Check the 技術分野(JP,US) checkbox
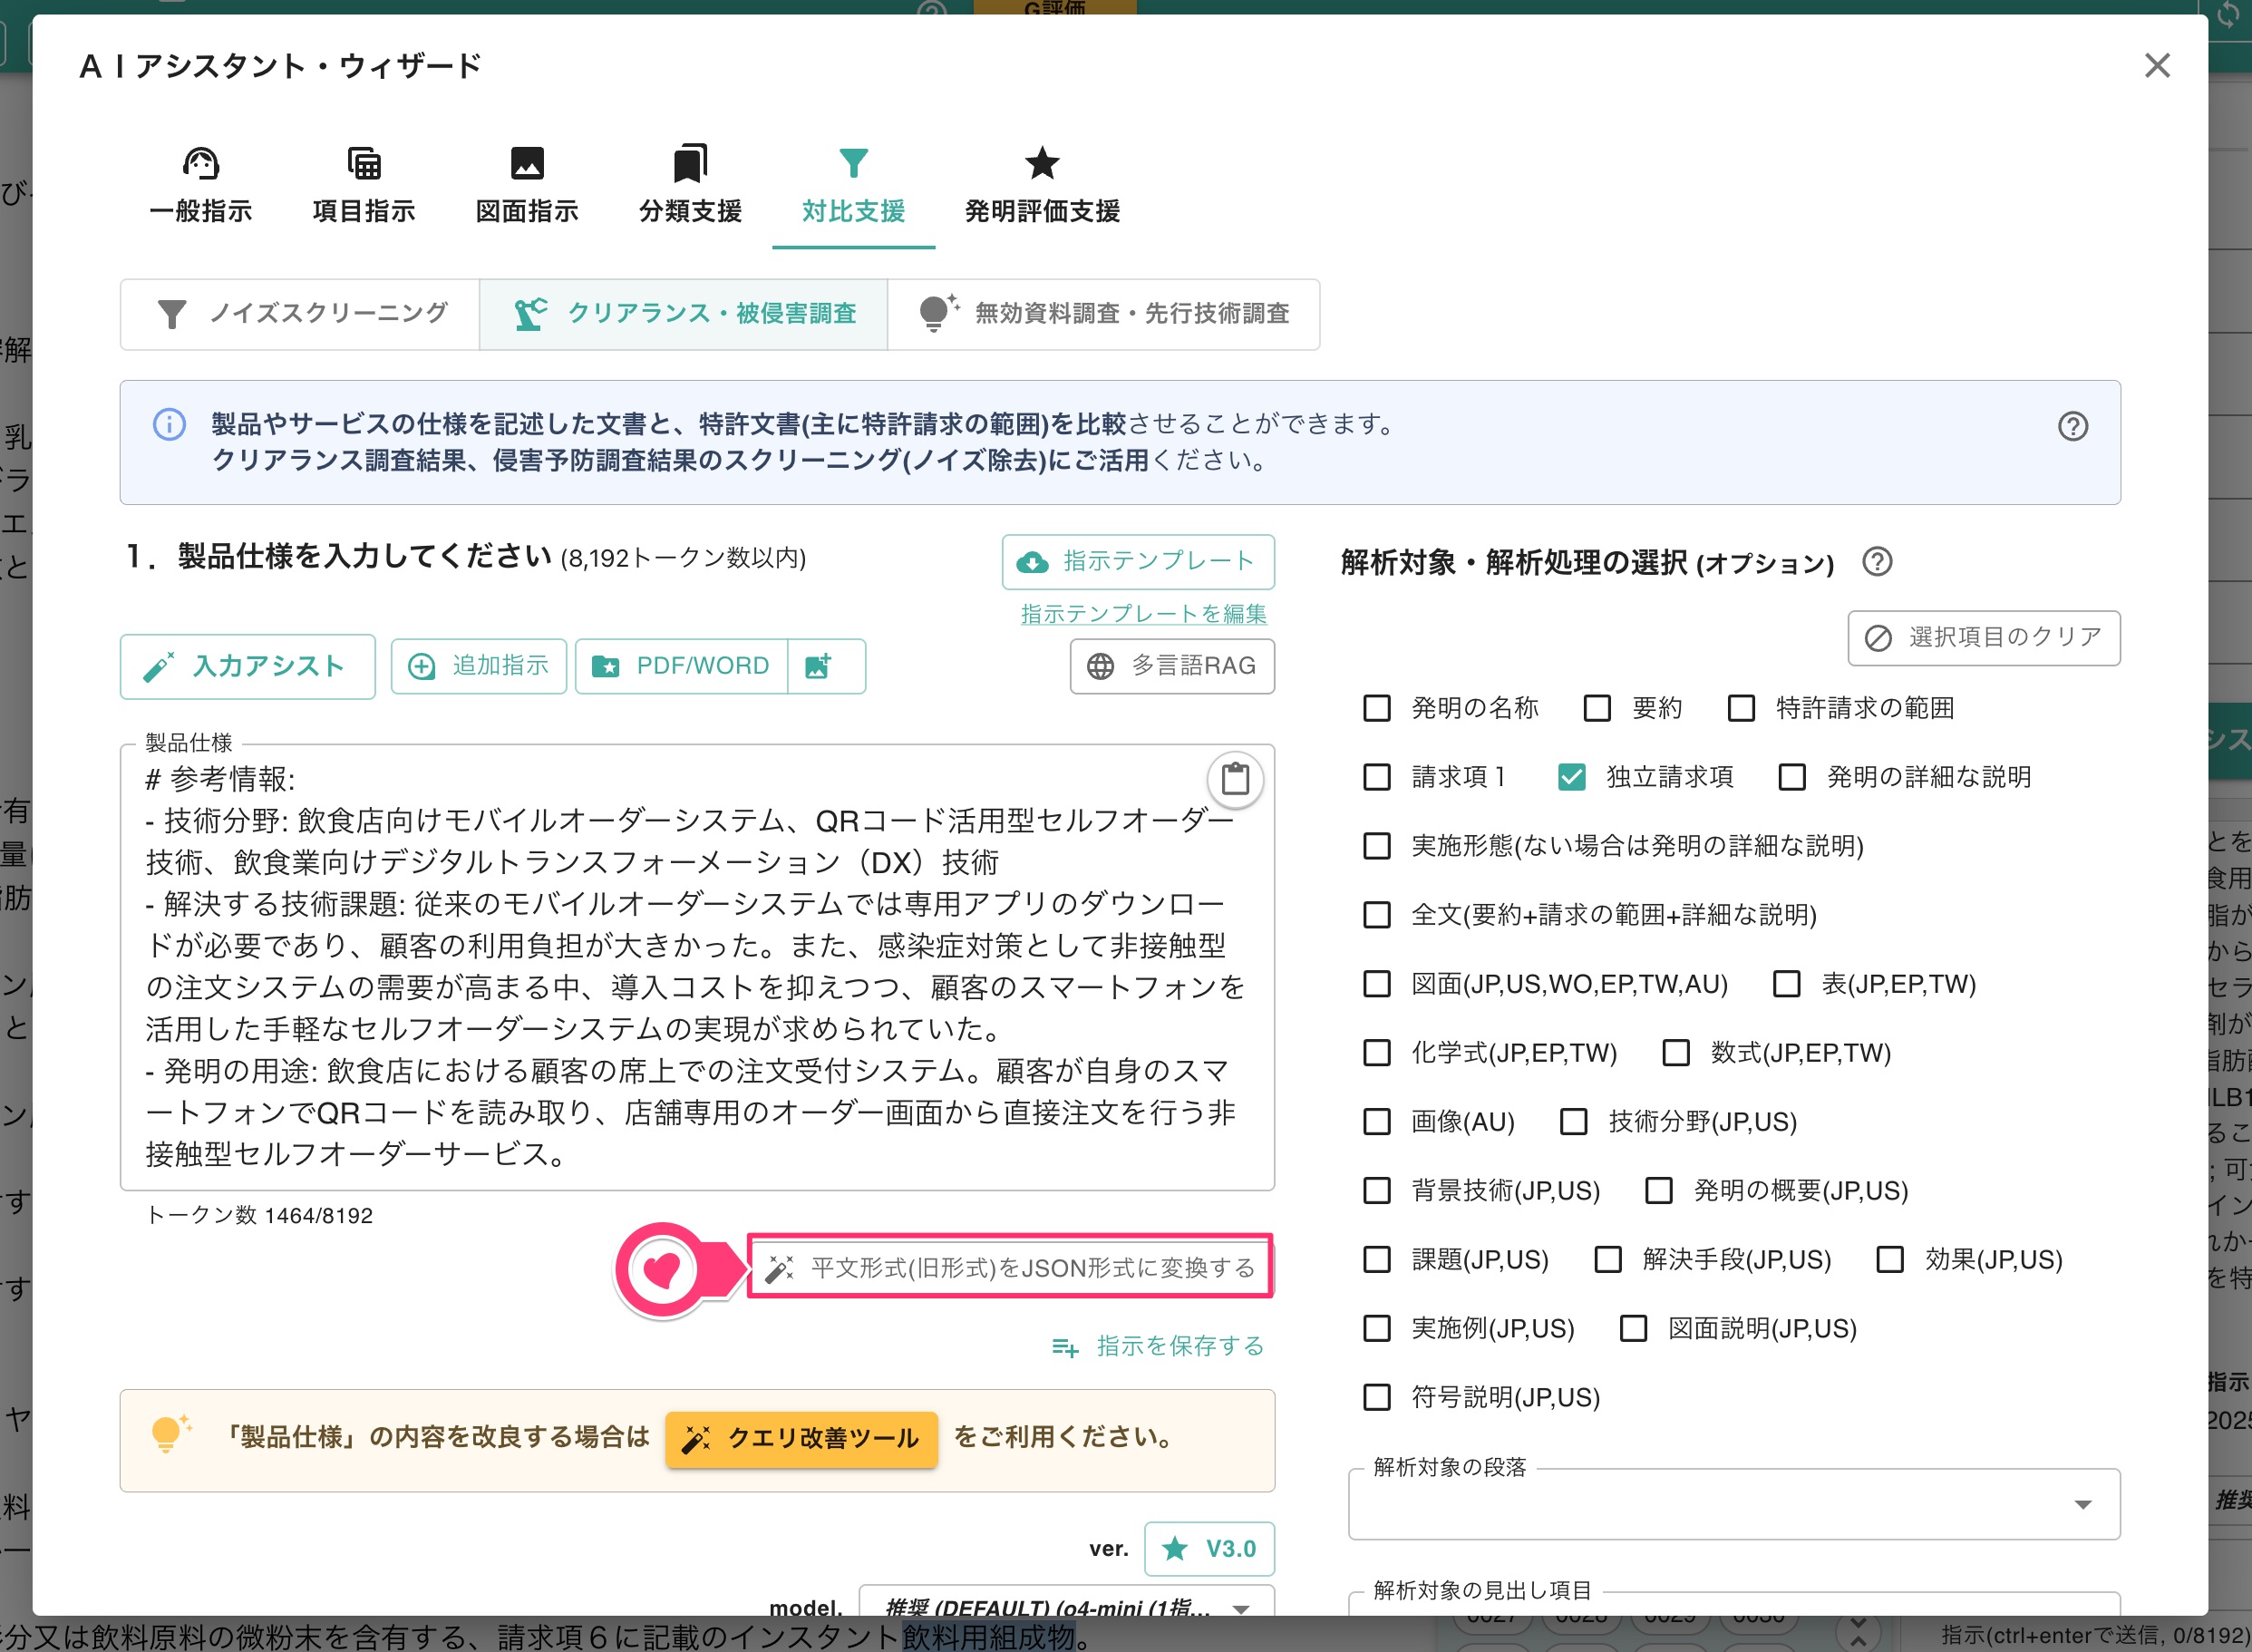The width and height of the screenshot is (2252, 1652). (1574, 1123)
